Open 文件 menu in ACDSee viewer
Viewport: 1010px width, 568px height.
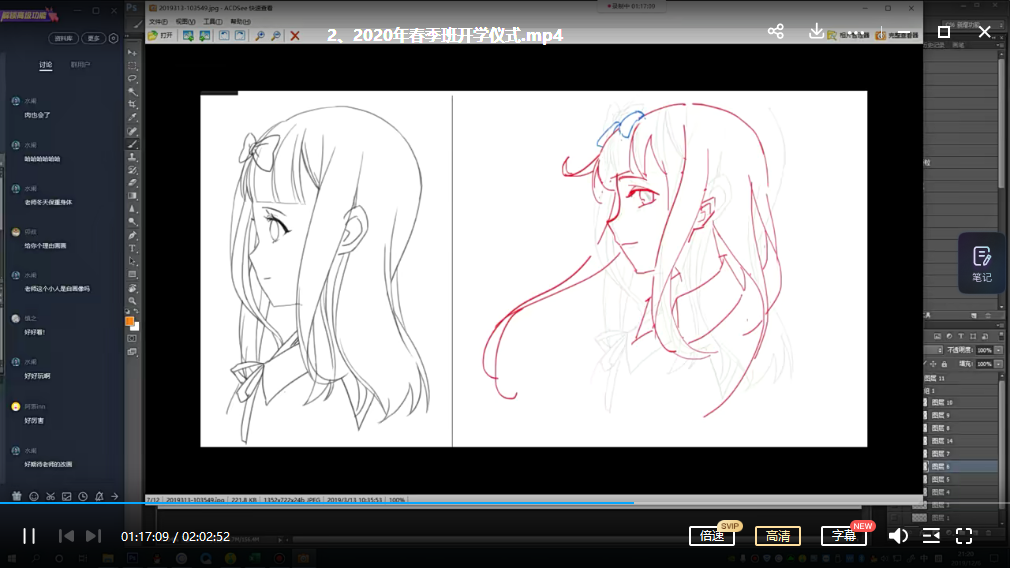(x=158, y=21)
